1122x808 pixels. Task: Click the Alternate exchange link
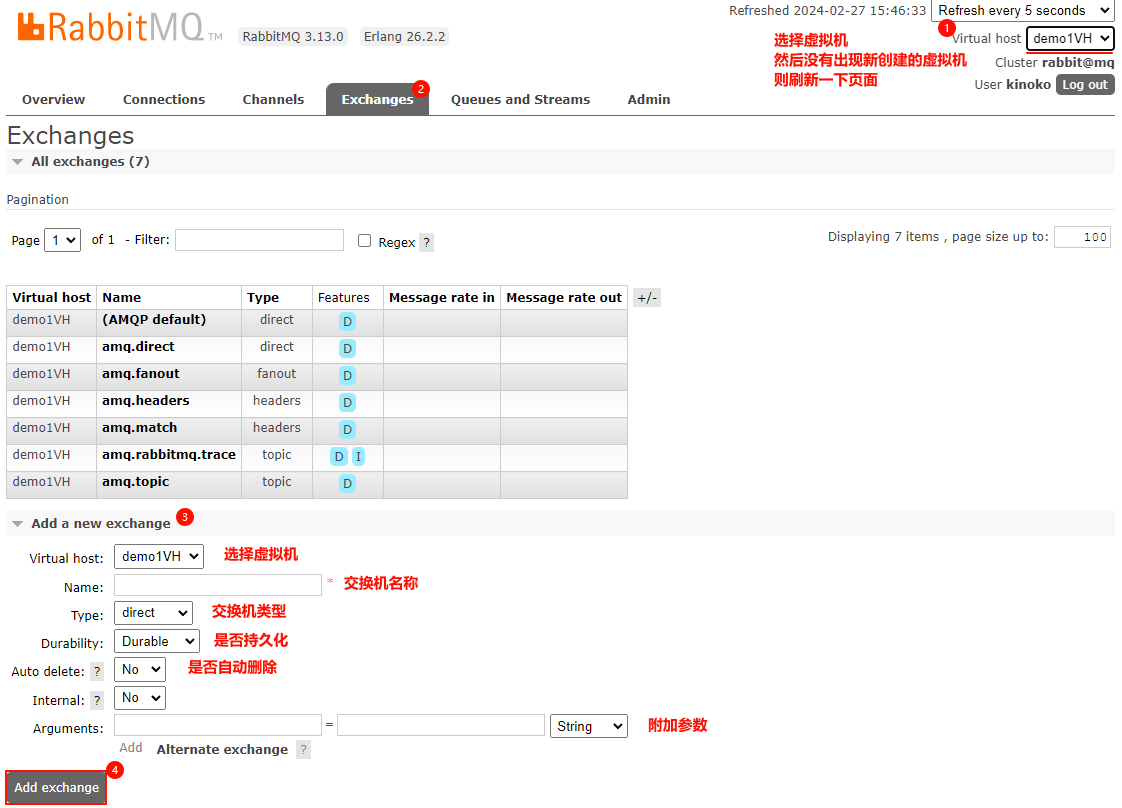[222, 749]
